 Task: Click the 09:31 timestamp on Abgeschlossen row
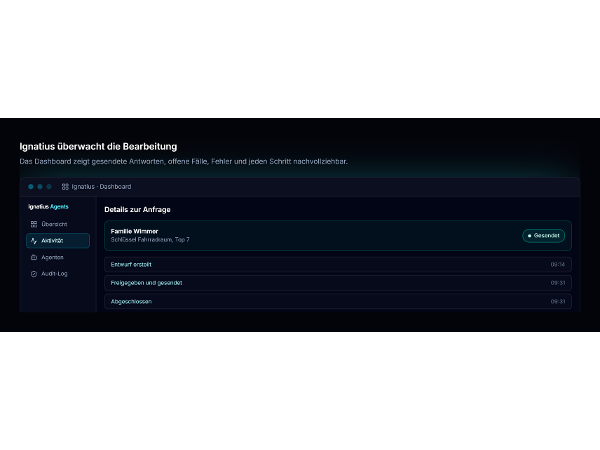(558, 302)
